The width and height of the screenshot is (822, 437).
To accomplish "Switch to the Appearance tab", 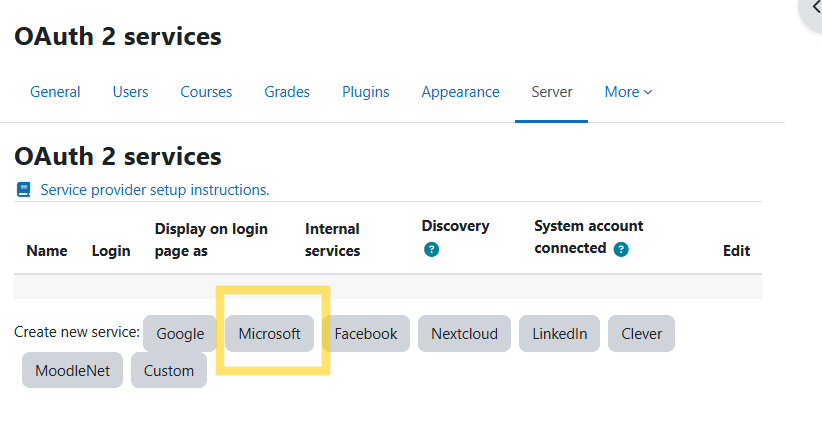I will pyautogui.click(x=460, y=92).
